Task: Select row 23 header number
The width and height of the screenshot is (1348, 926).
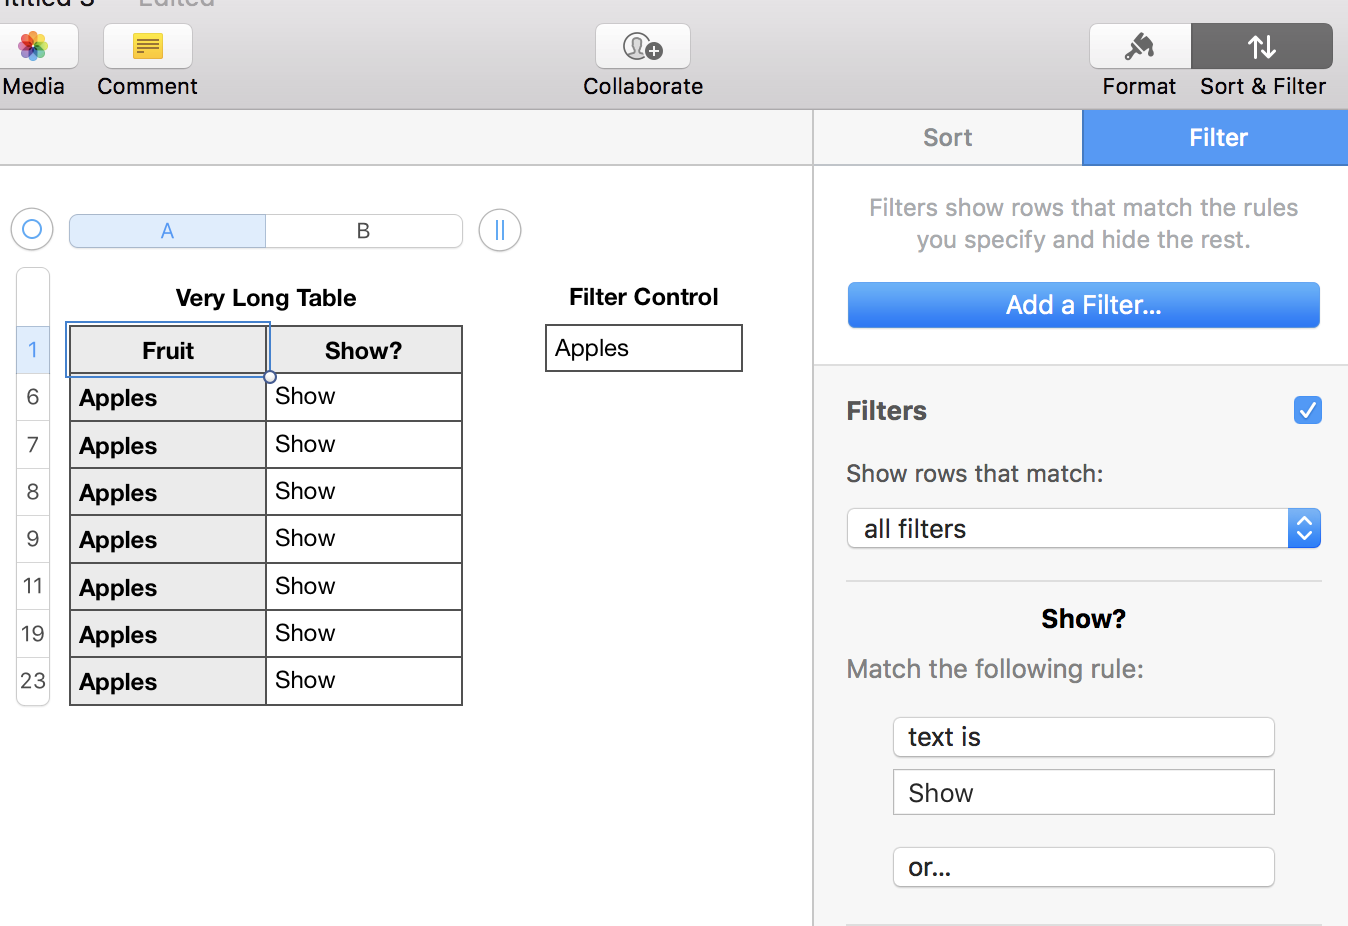Action: (33, 681)
